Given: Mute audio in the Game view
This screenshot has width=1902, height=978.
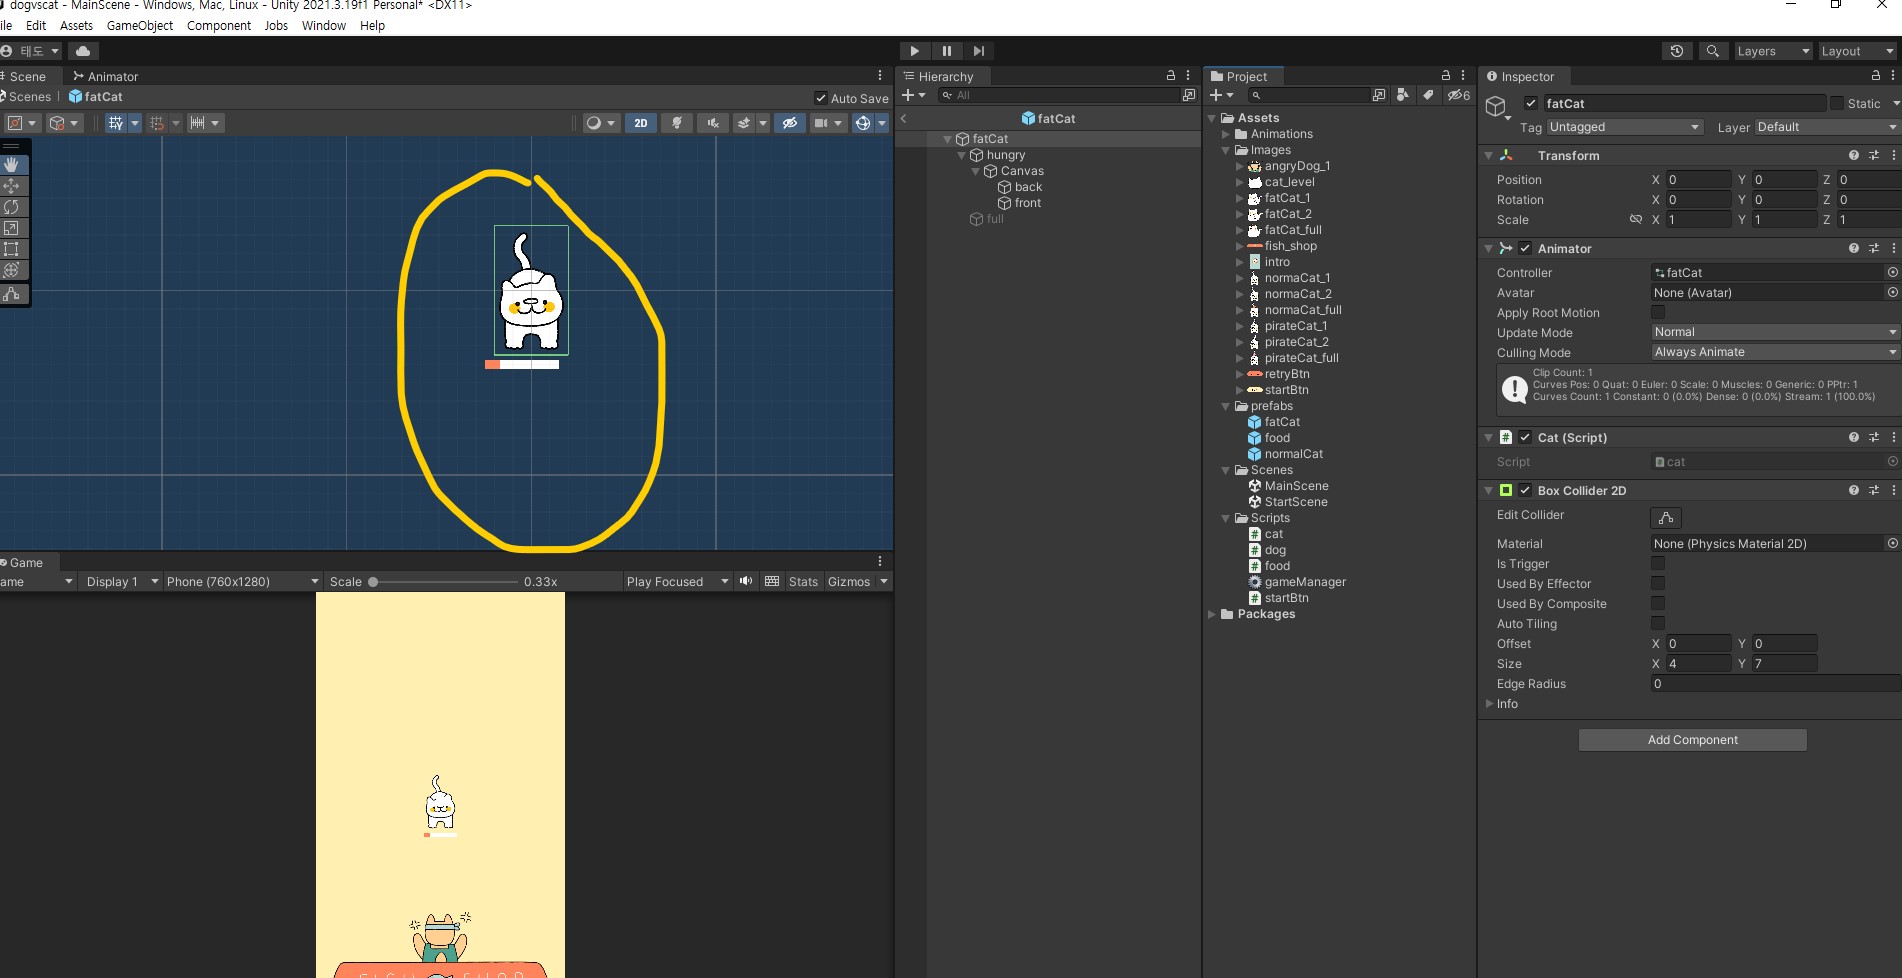Looking at the screenshot, I should tap(746, 581).
